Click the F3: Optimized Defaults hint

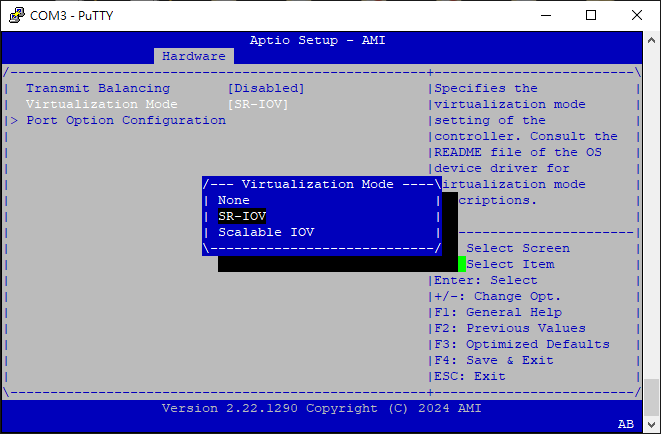(521, 344)
